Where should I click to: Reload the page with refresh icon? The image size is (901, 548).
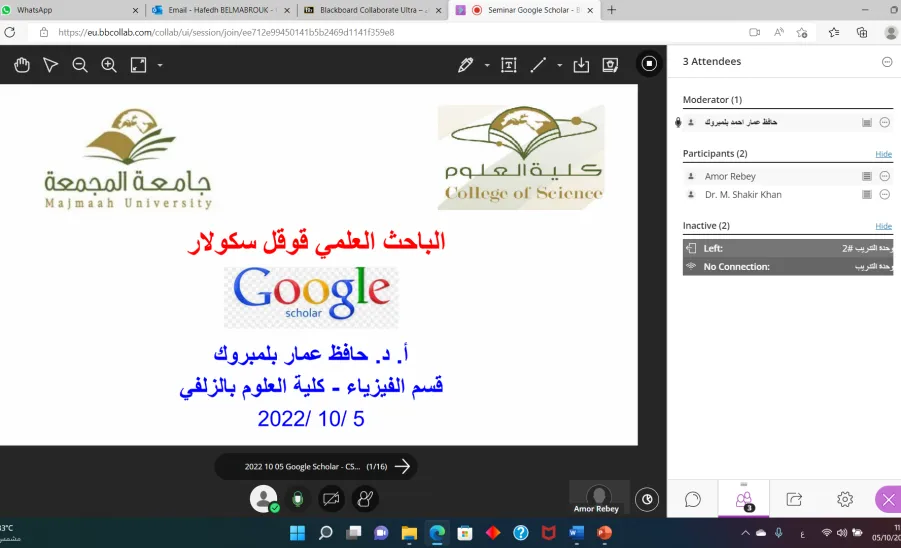pos(10,32)
